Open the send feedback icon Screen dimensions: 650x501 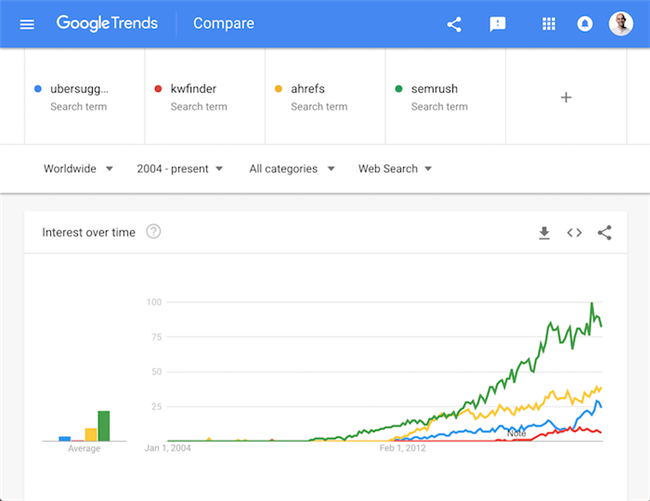pos(497,24)
